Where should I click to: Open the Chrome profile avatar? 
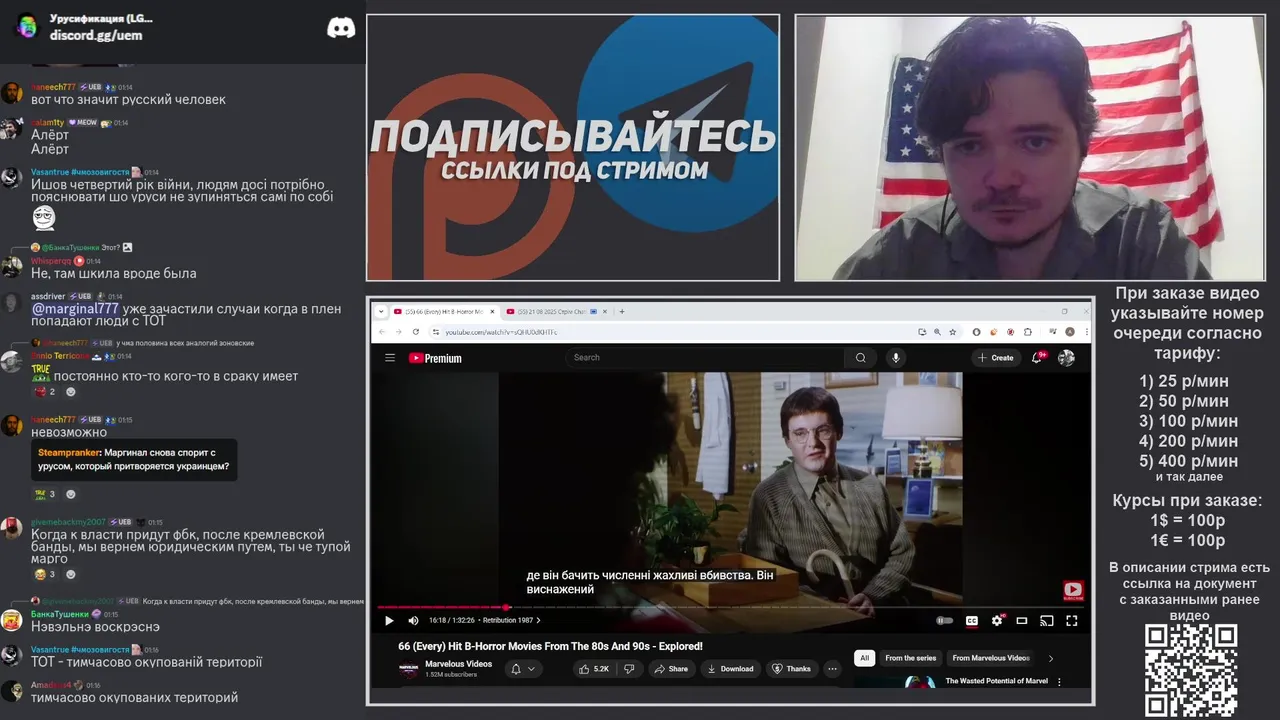pyautogui.click(x=1070, y=332)
